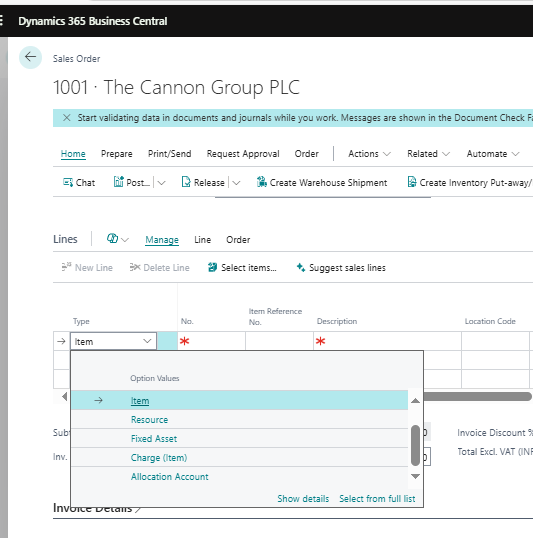The height and width of the screenshot is (538, 533).
Task: Click the option list vertical scrollbar thumb
Action: point(415,445)
